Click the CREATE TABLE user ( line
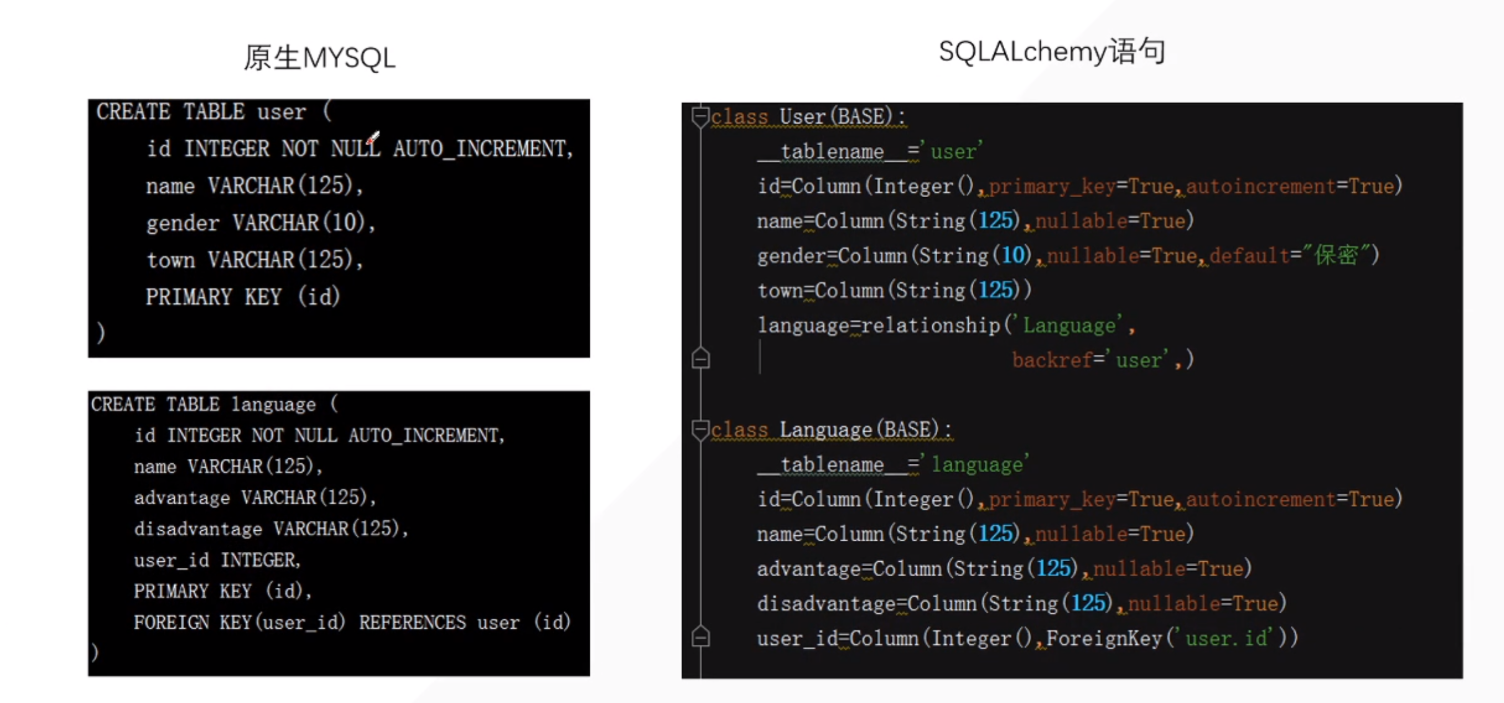This screenshot has width=1504, height=703. tap(214, 112)
